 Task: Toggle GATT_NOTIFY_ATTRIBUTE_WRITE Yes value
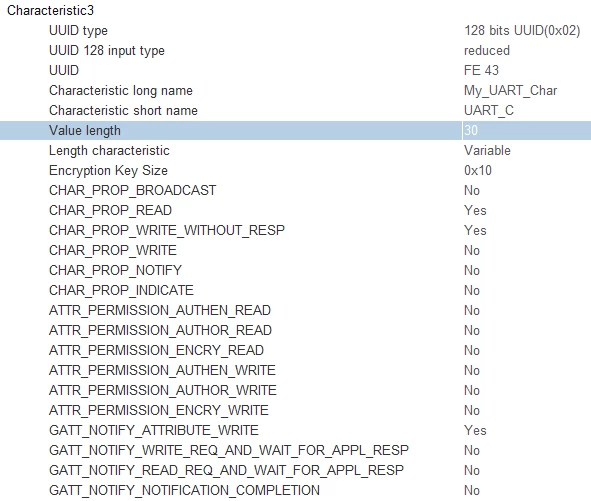(x=475, y=430)
